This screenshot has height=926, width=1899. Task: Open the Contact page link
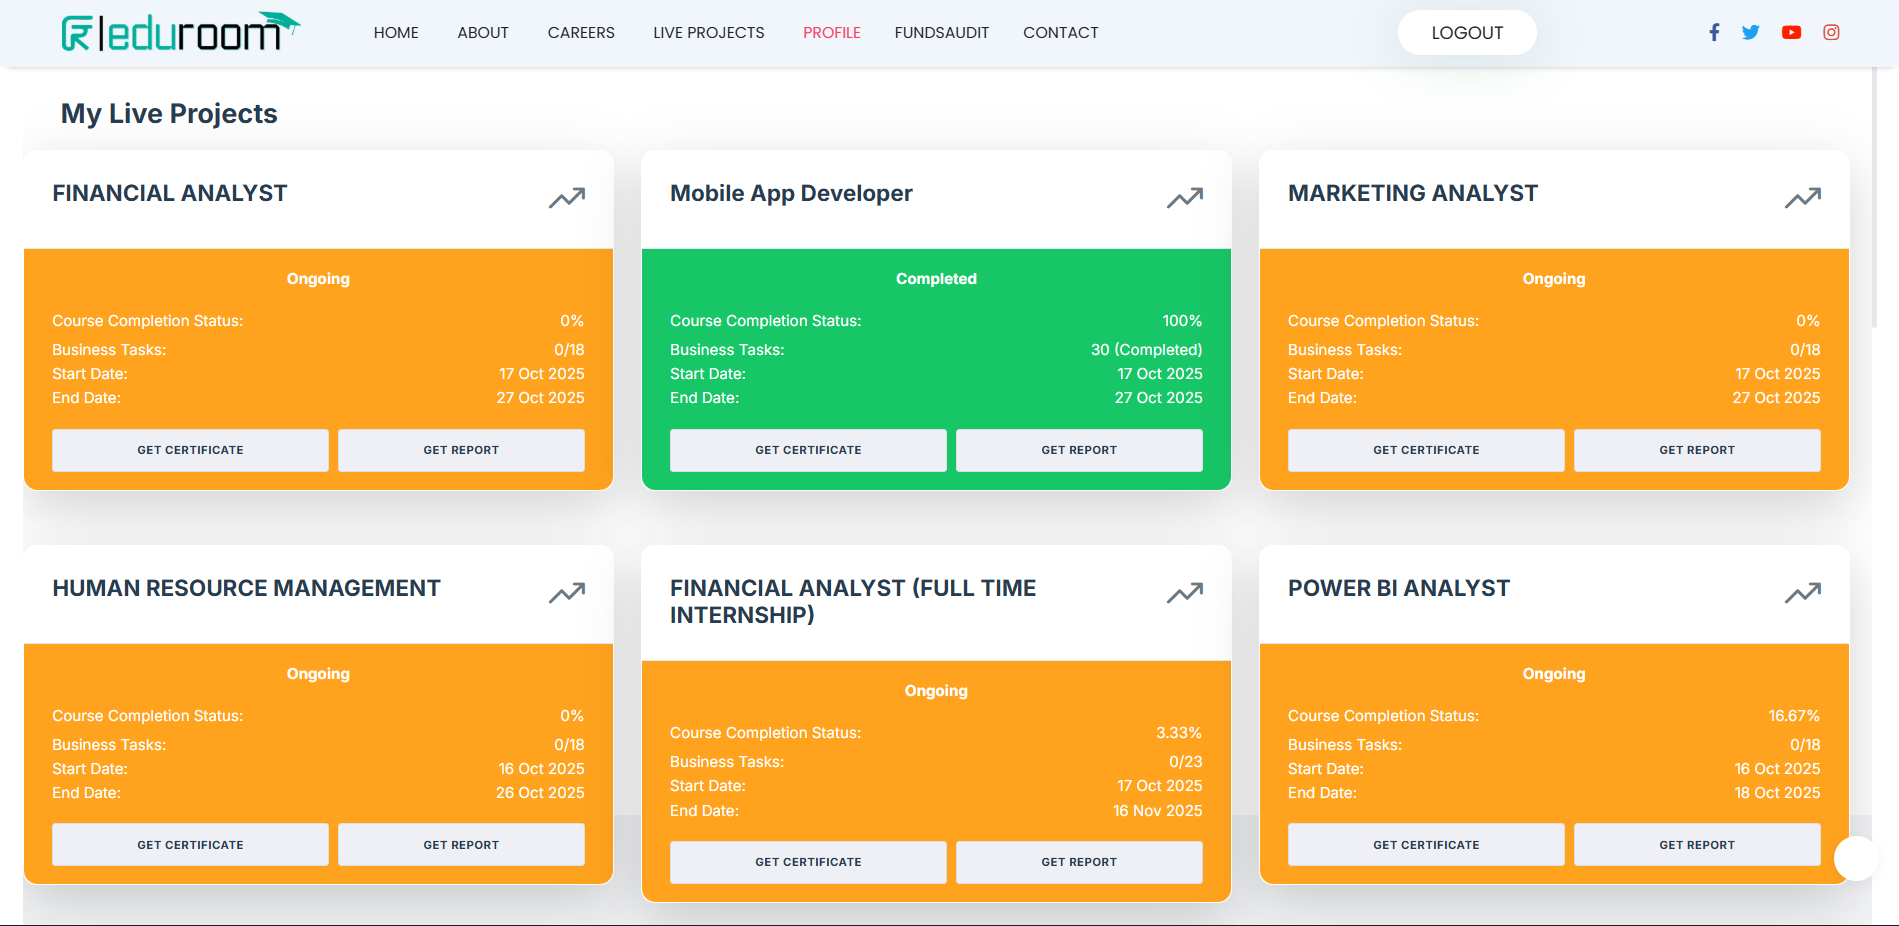[x=1060, y=33]
